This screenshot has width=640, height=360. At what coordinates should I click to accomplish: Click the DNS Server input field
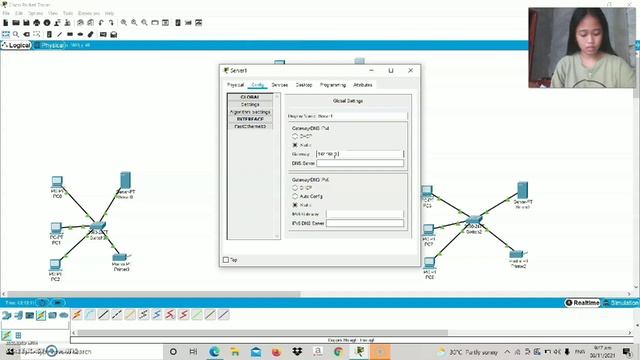click(360, 163)
